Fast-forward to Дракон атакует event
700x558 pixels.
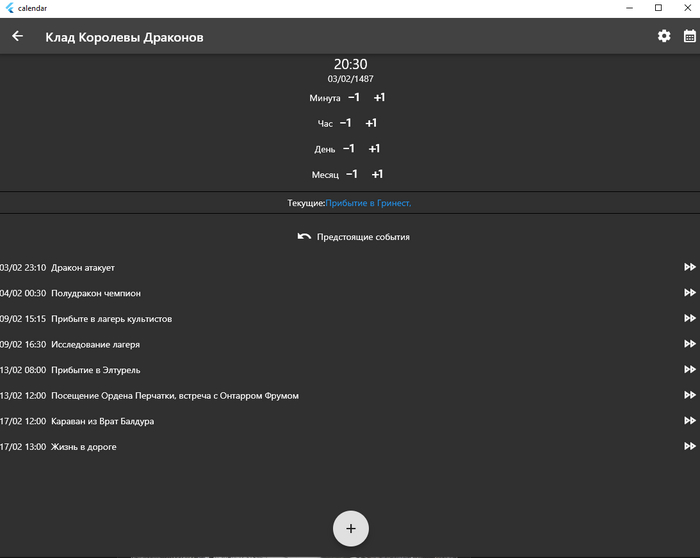tap(690, 267)
